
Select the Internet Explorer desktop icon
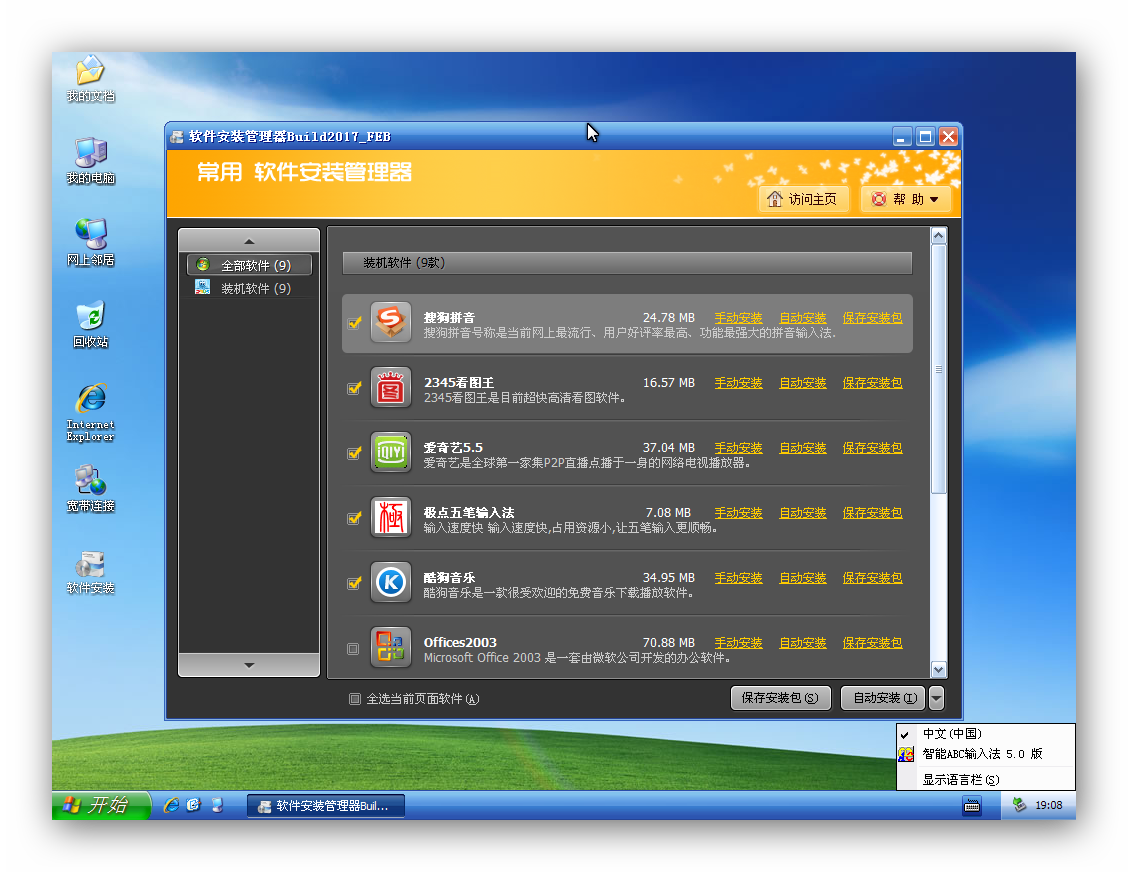[x=91, y=412]
